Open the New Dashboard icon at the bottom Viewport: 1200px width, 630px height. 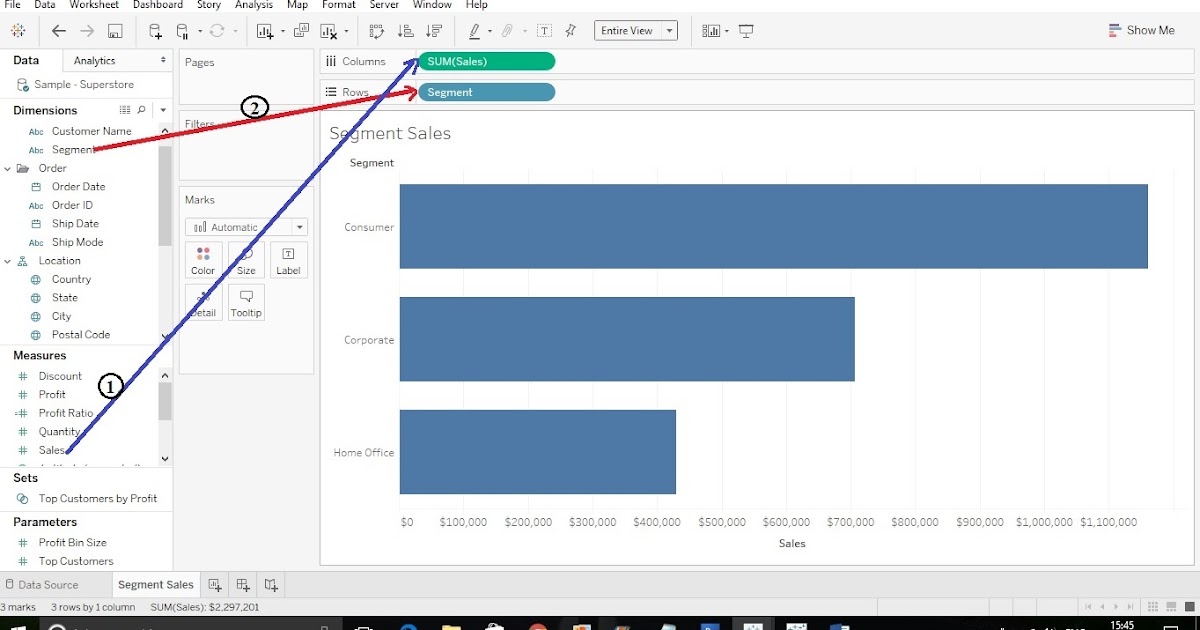tap(241, 584)
